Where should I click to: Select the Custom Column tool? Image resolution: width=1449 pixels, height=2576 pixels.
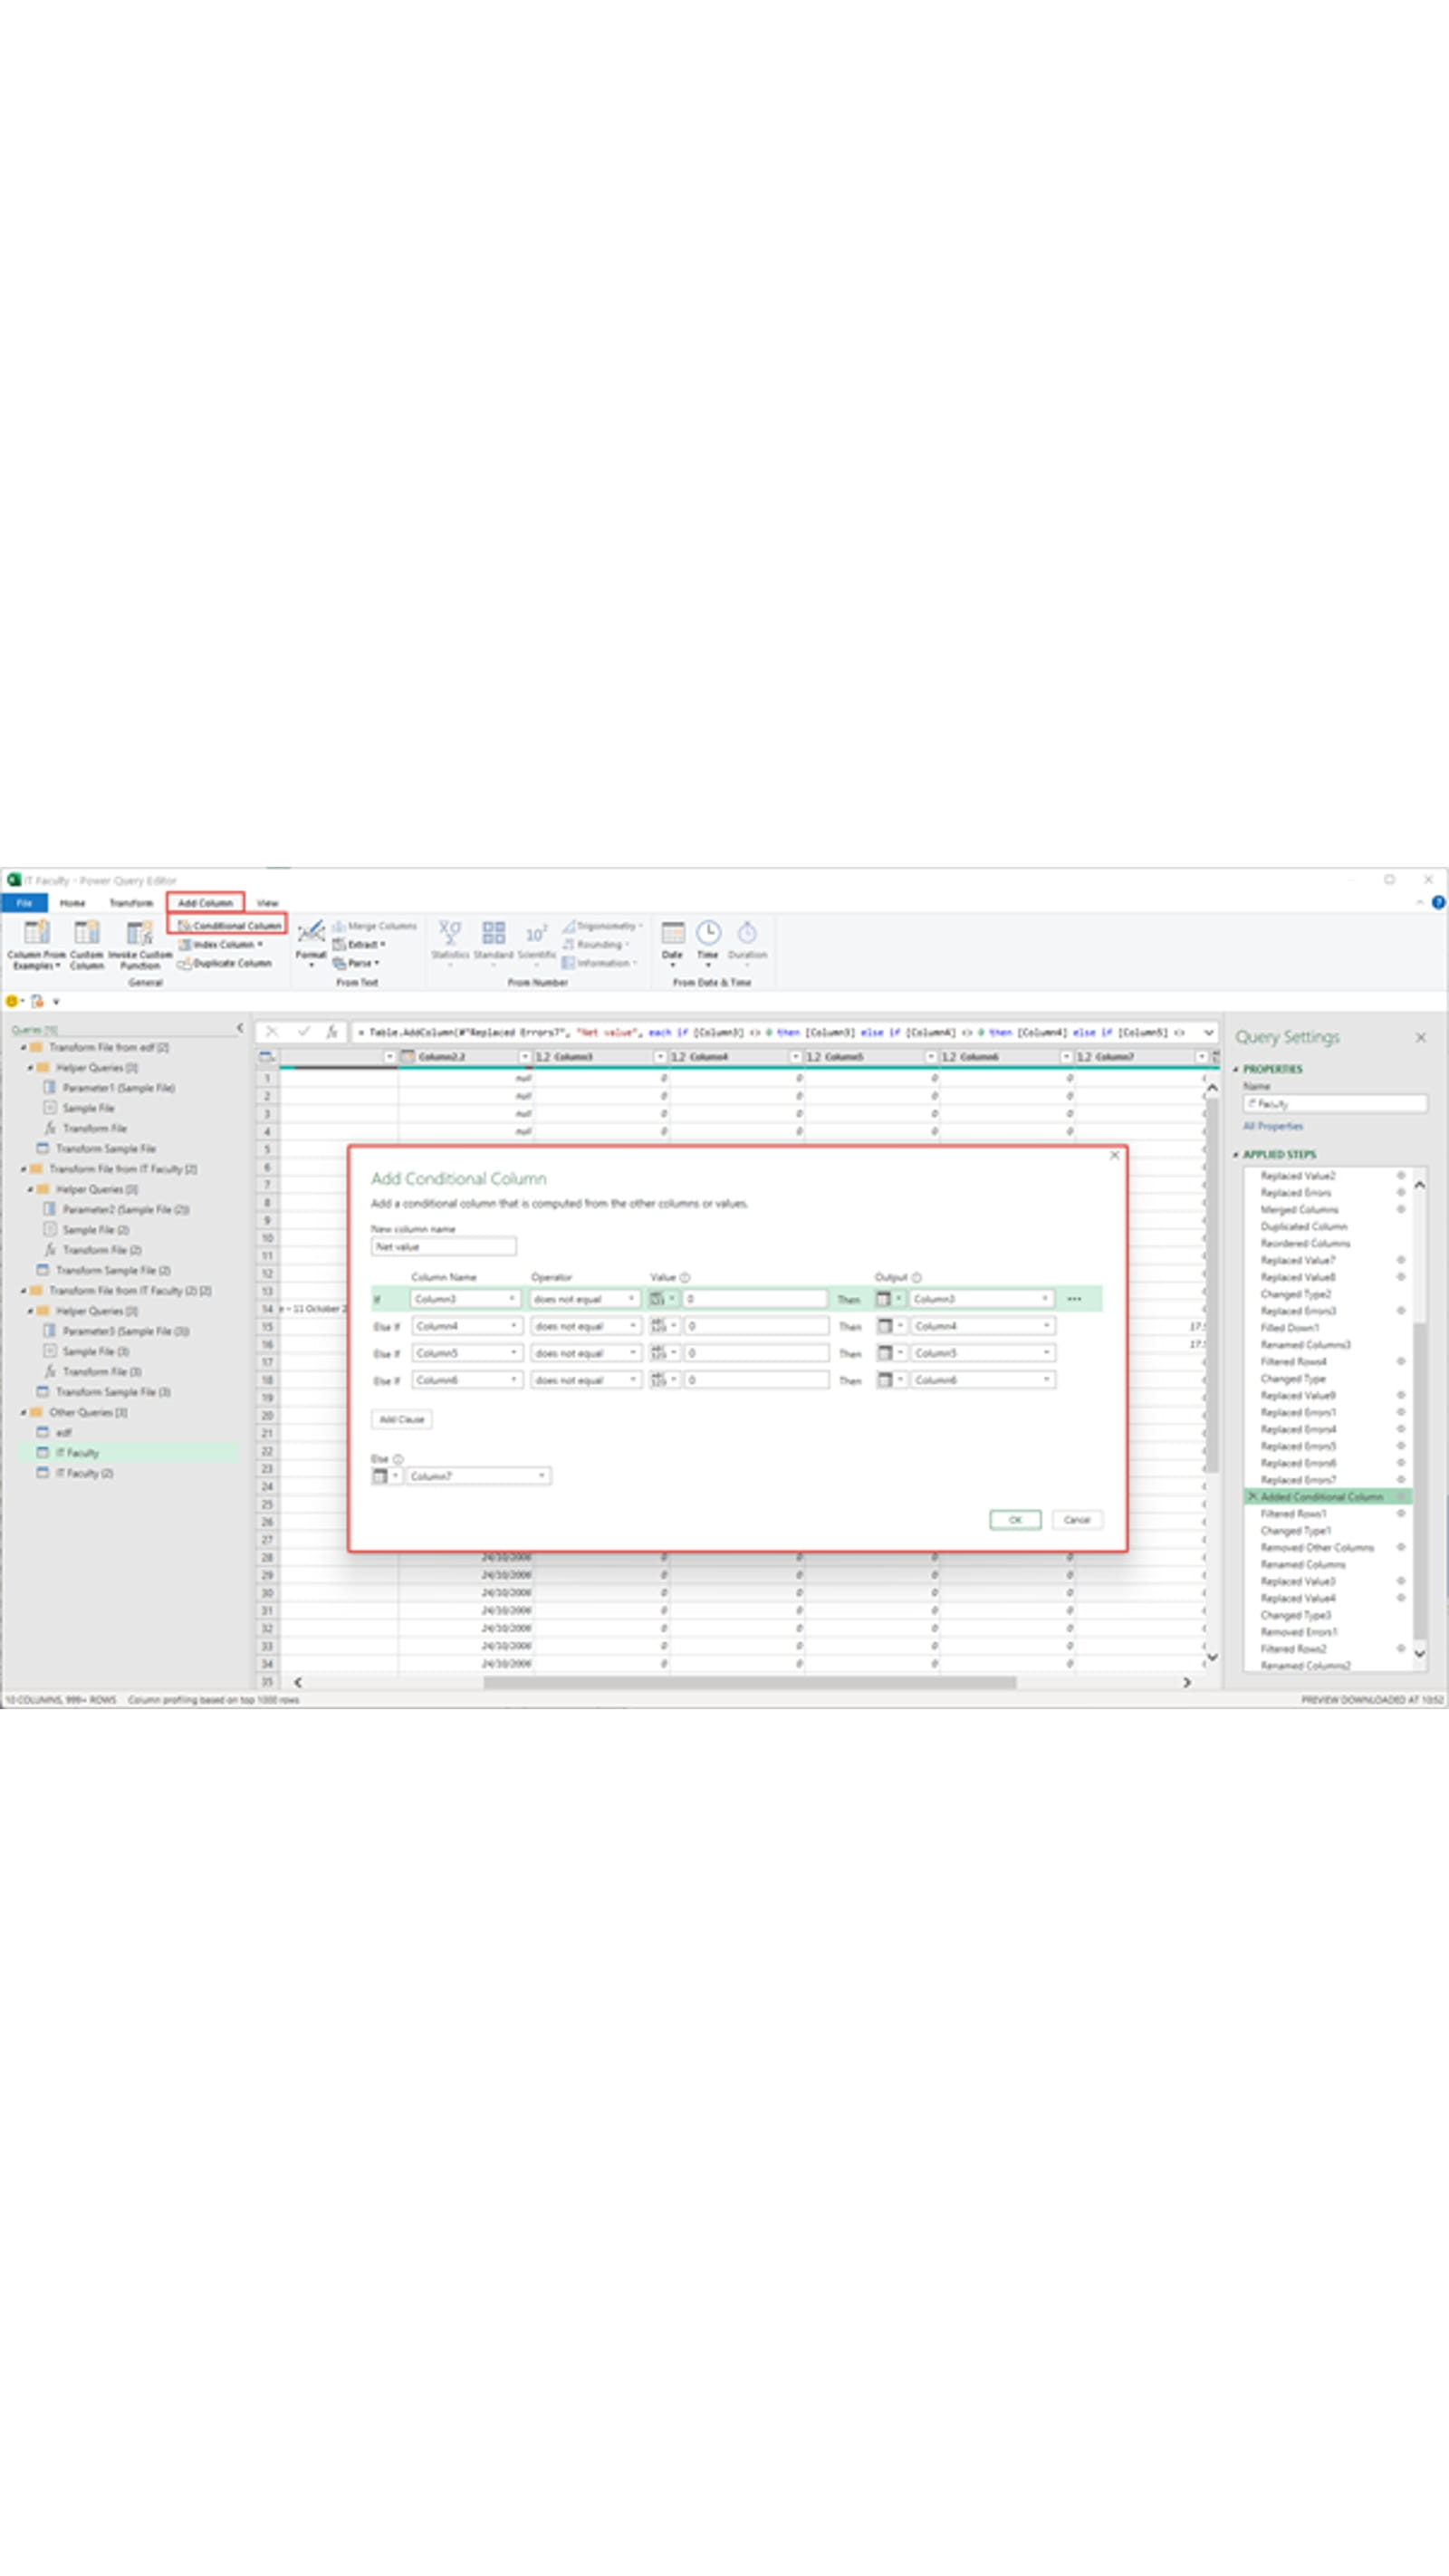[x=87, y=933]
